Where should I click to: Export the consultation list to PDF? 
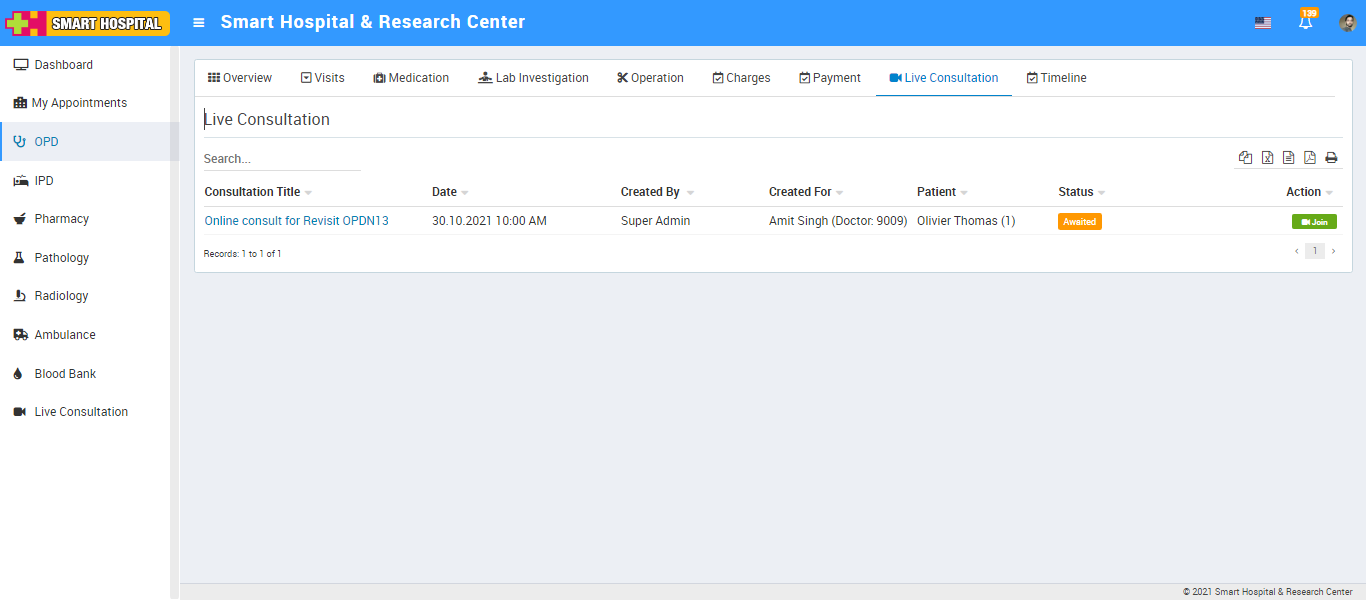pyautogui.click(x=1309, y=158)
